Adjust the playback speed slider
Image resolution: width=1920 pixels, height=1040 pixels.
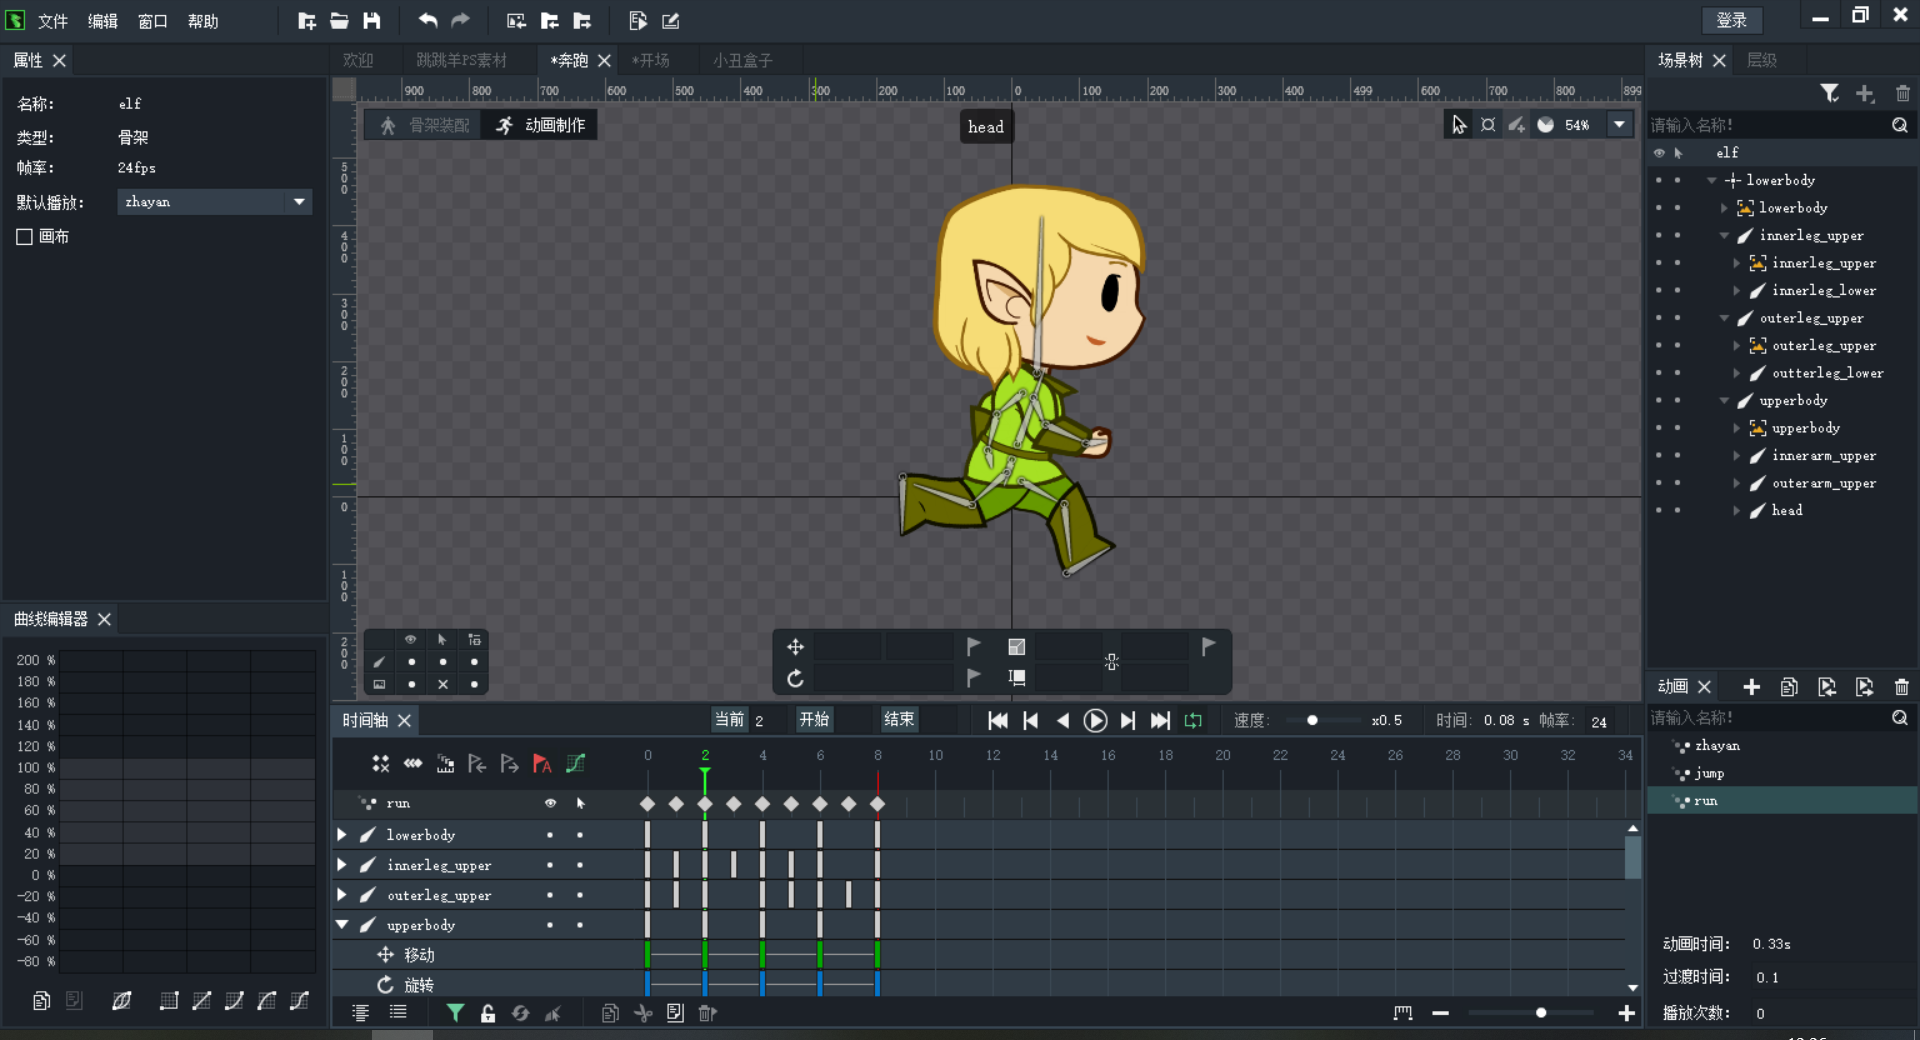(1312, 720)
